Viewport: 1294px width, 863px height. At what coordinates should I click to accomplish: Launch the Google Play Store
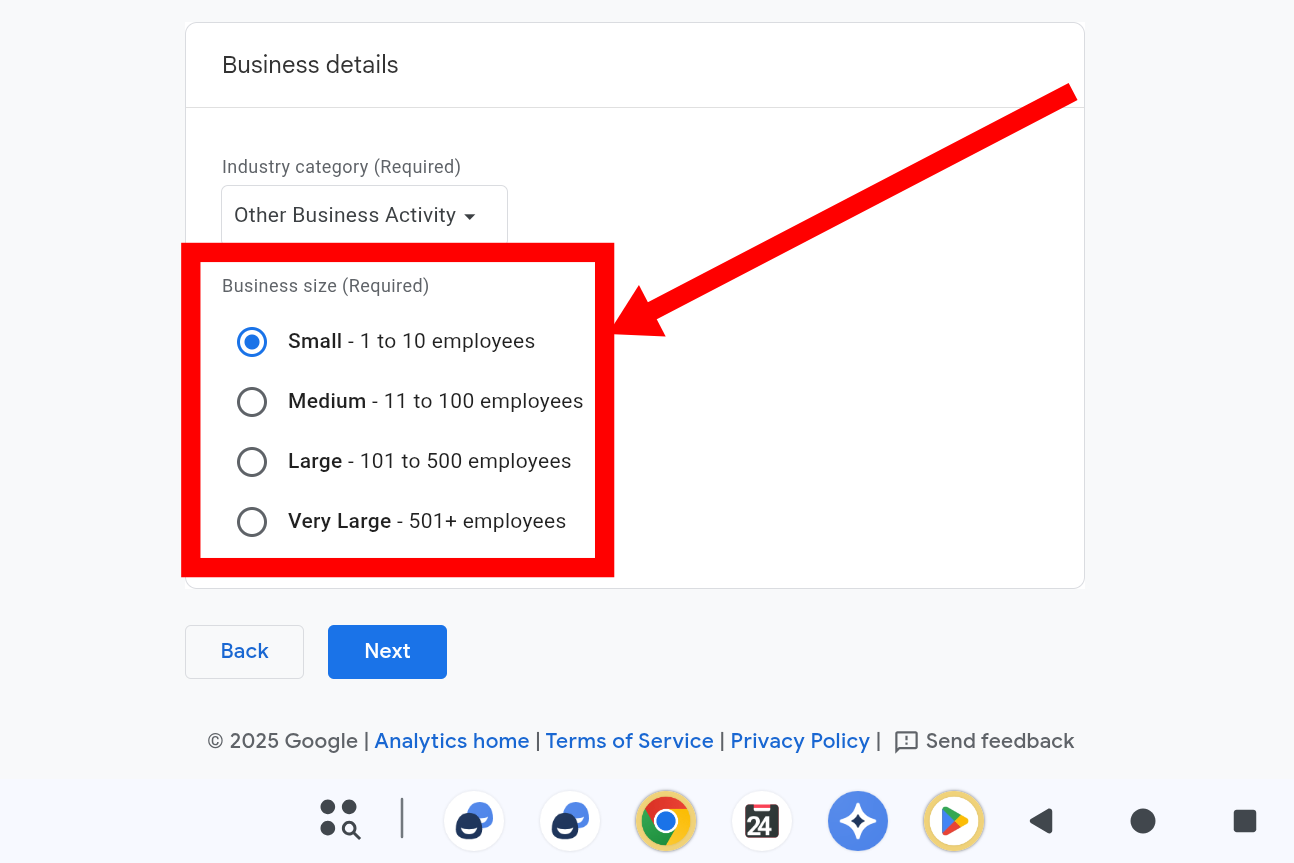pyautogui.click(x=953, y=821)
